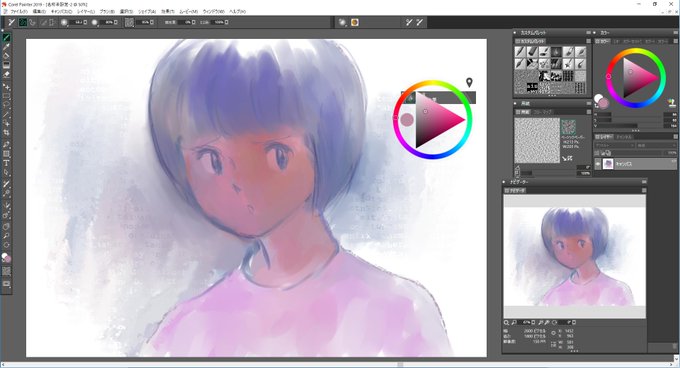Close the custom palette panel via its header dot

pos(515,33)
